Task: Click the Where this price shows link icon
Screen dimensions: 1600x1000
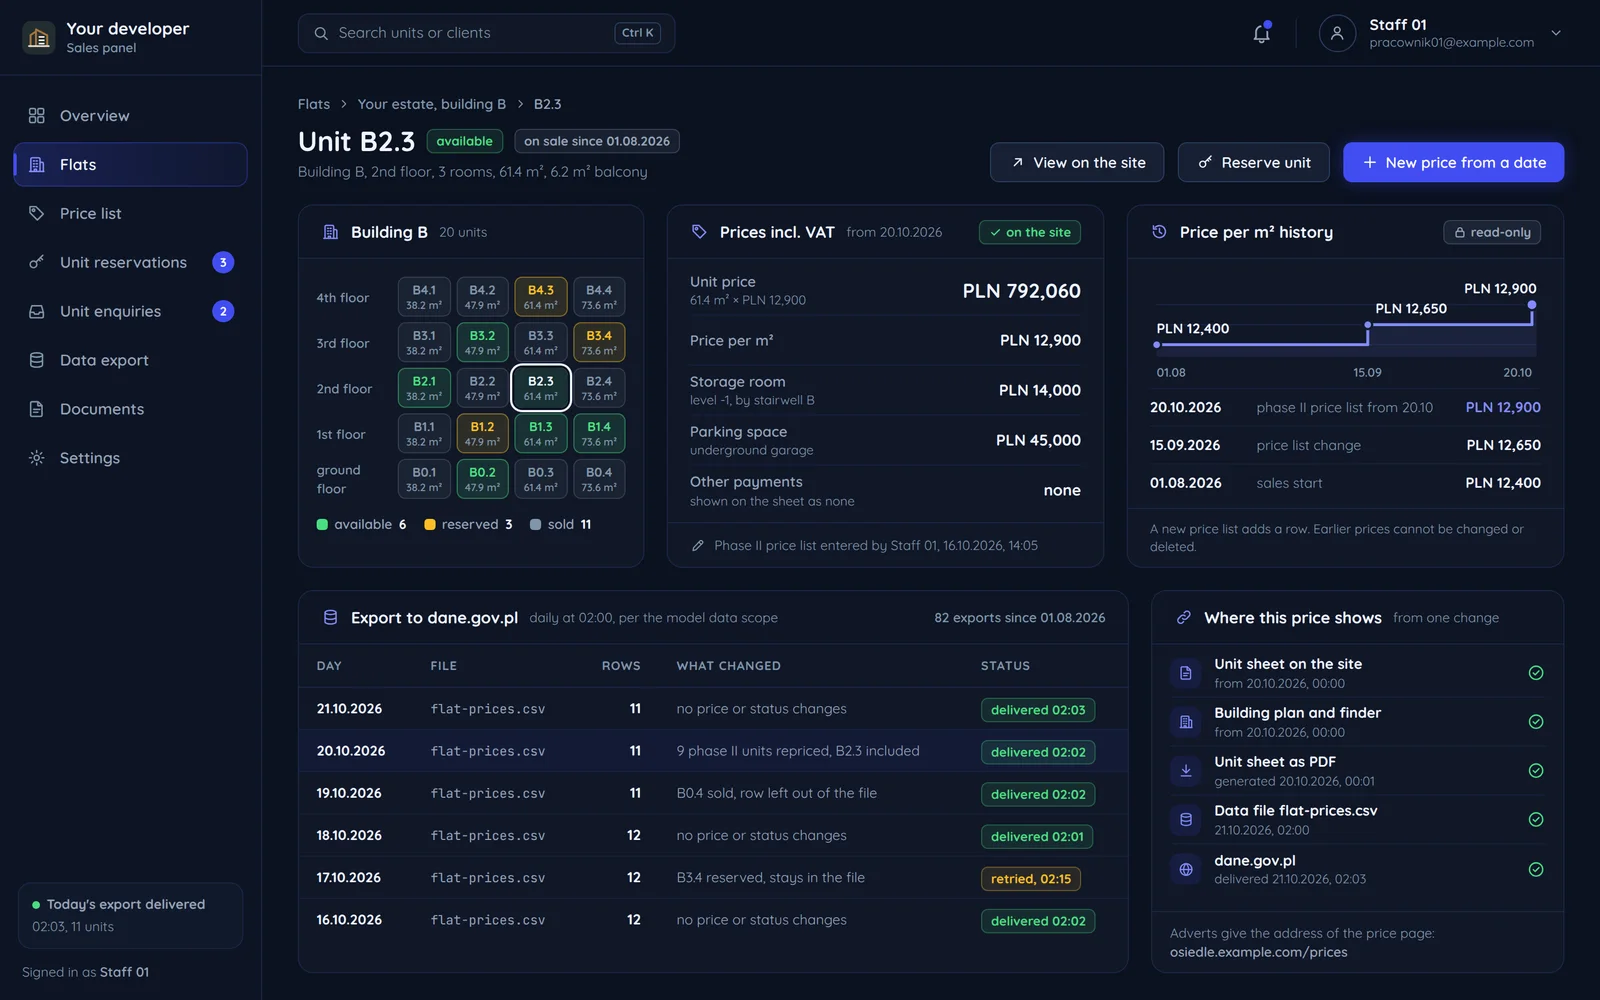Action: pyautogui.click(x=1184, y=618)
